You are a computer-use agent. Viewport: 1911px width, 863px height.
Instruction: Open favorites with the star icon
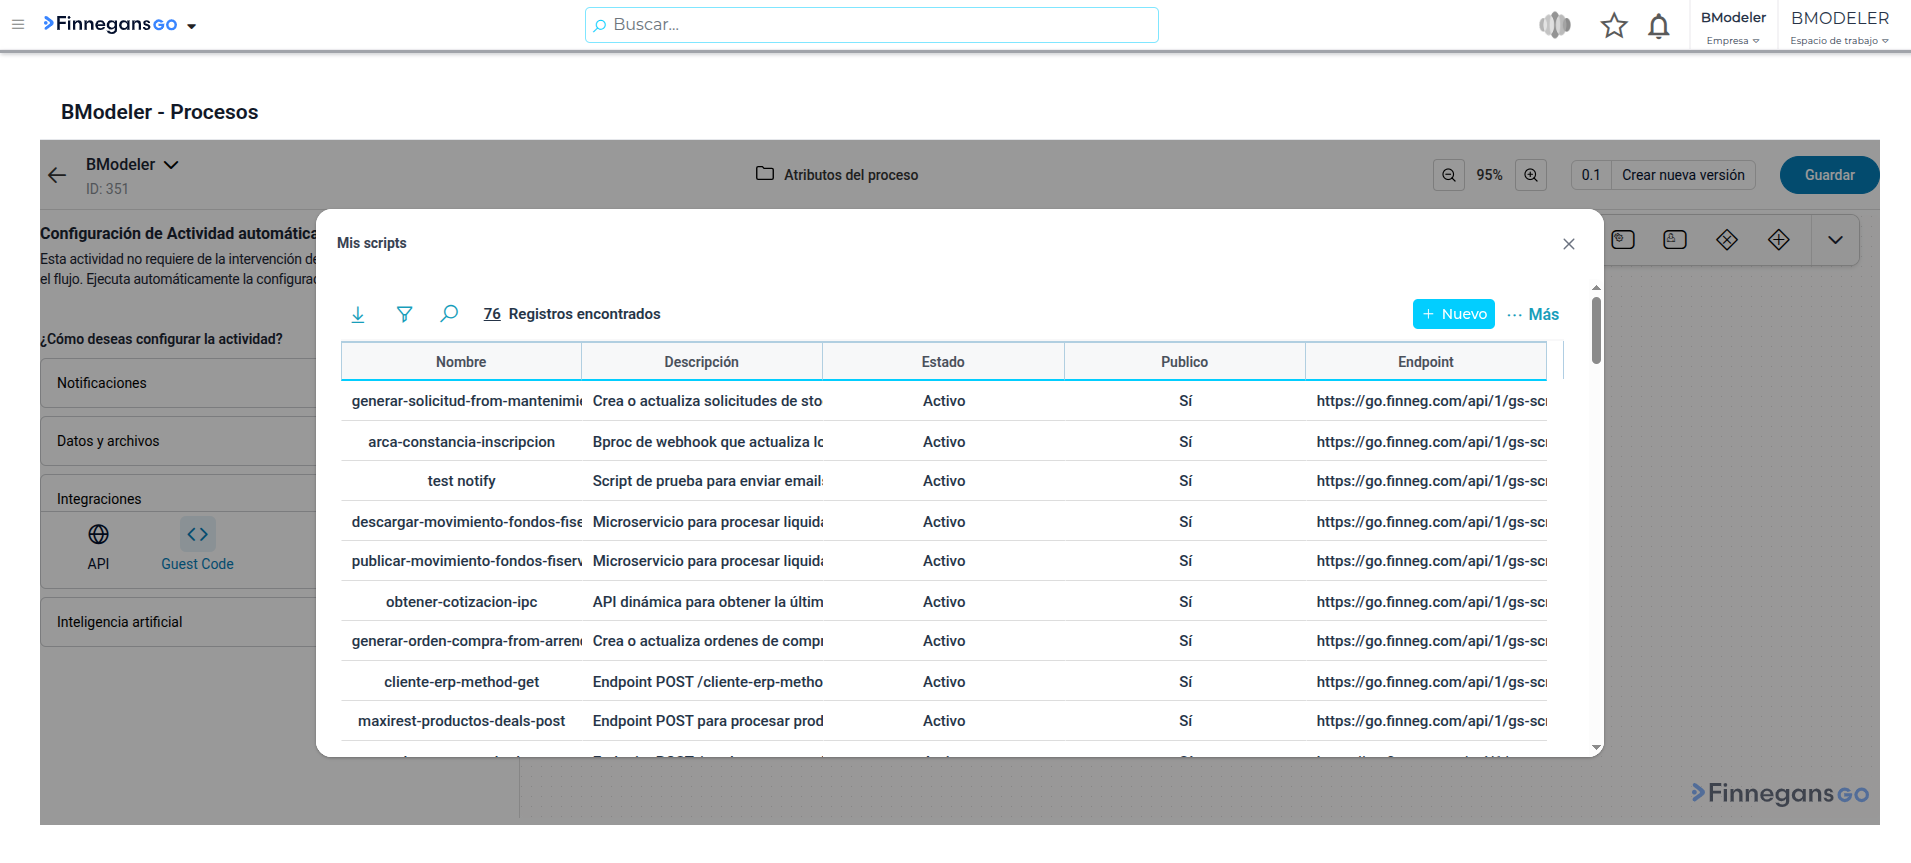pyautogui.click(x=1614, y=25)
